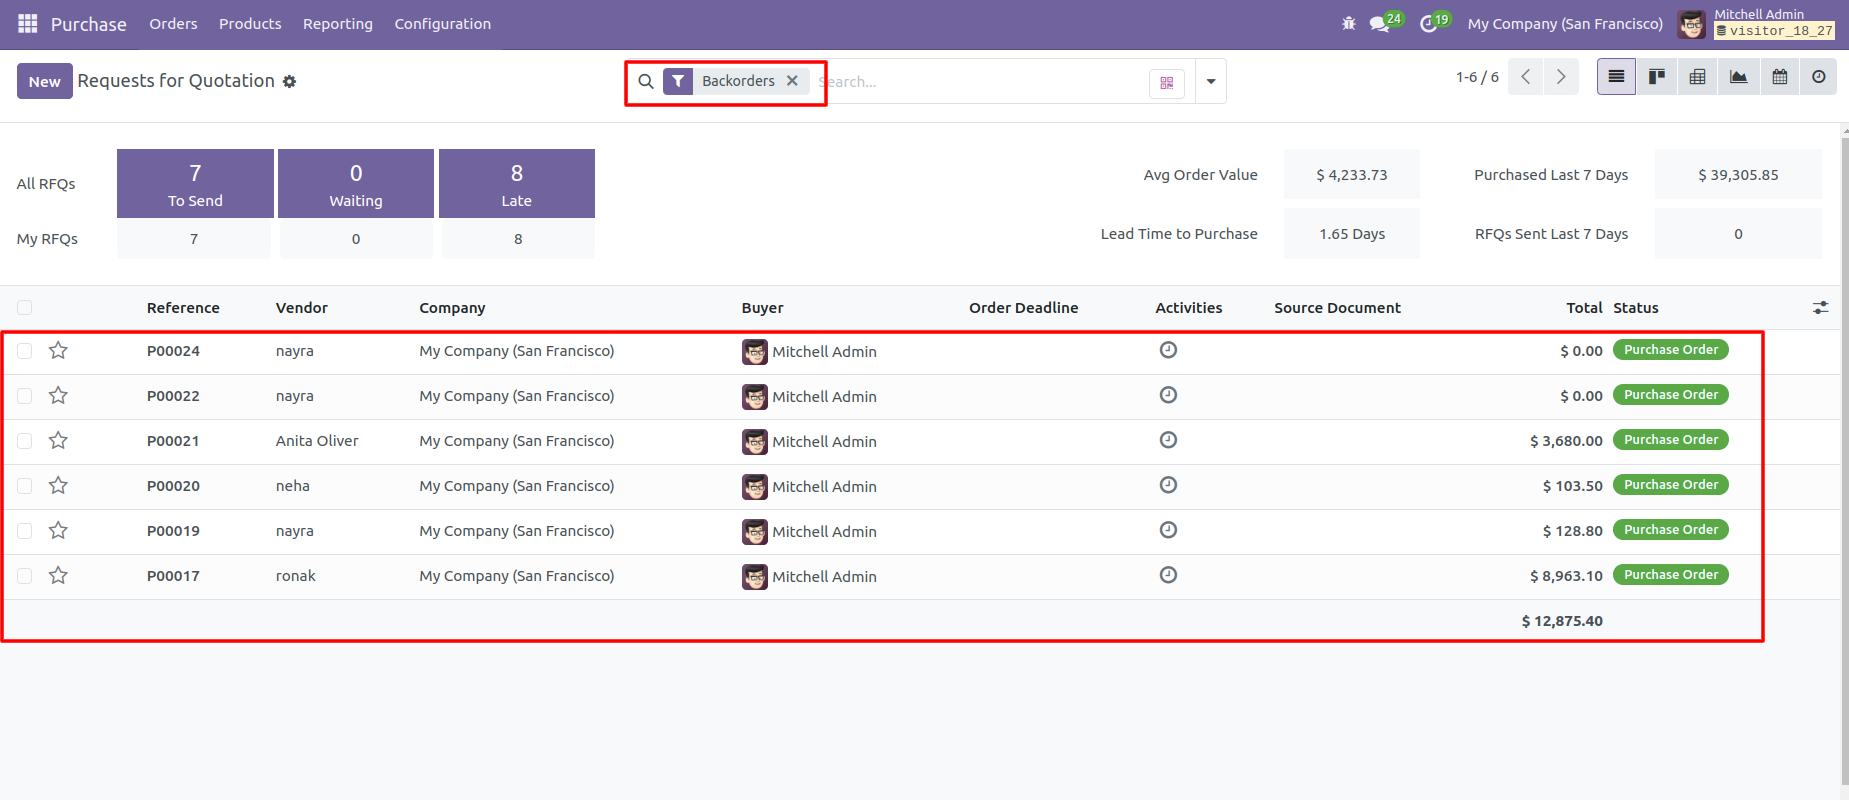
Task: Open activity clock for P00021
Action: pos(1168,440)
